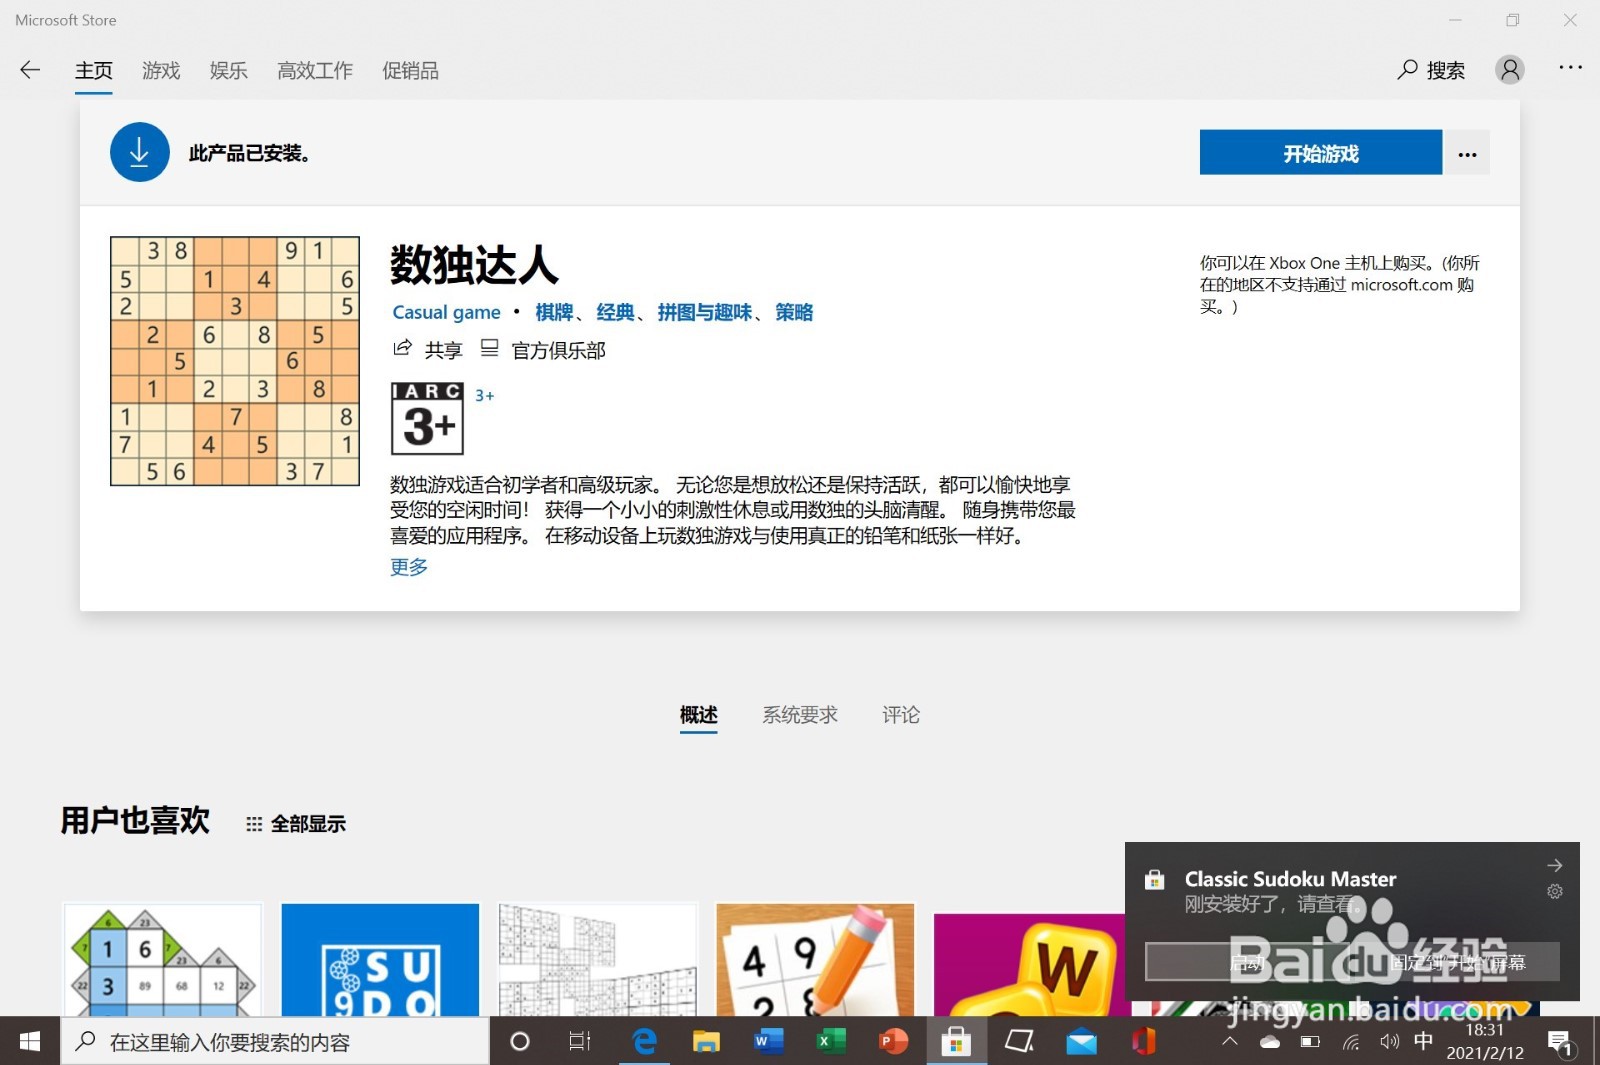Image resolution: width=1600 pixels, height=1065 pixels.
Task: Click the 共享 share icon
Action: [402, 349]
